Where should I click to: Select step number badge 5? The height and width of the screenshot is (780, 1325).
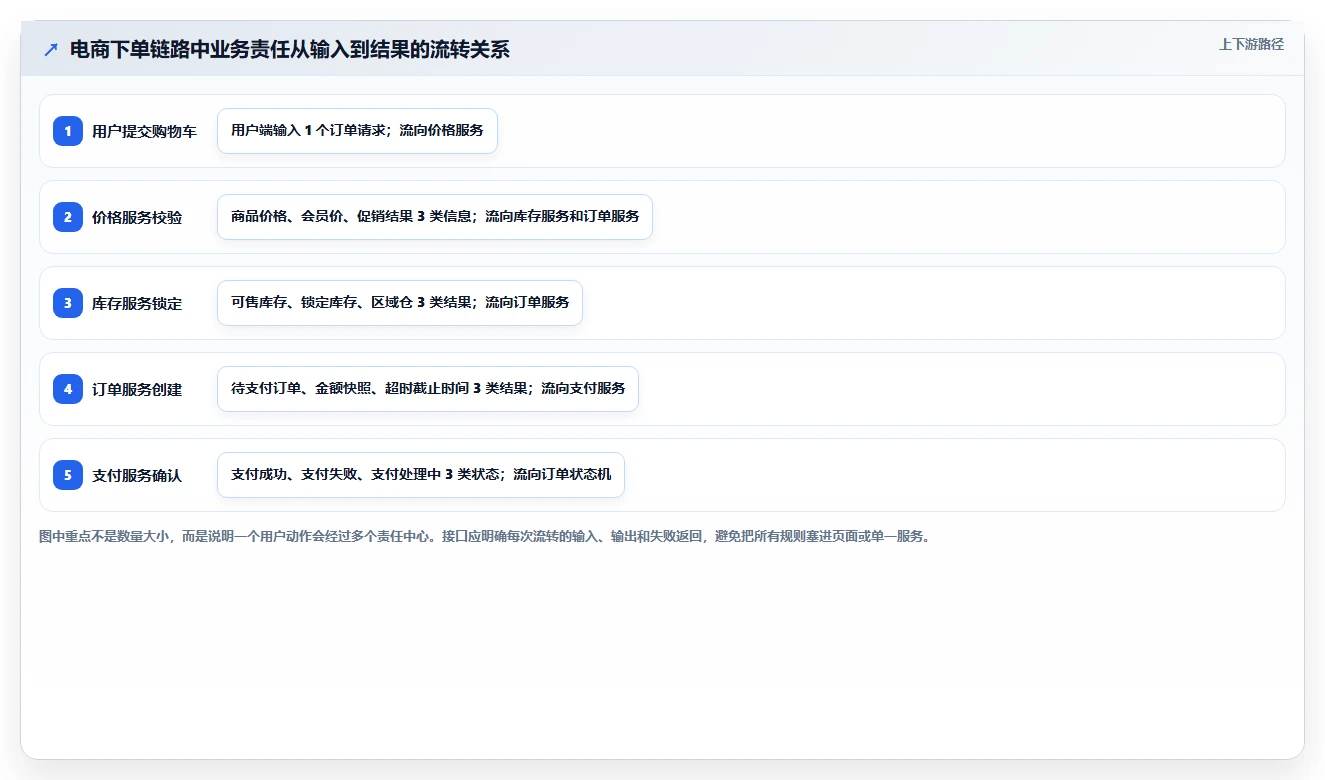point(68,475)
